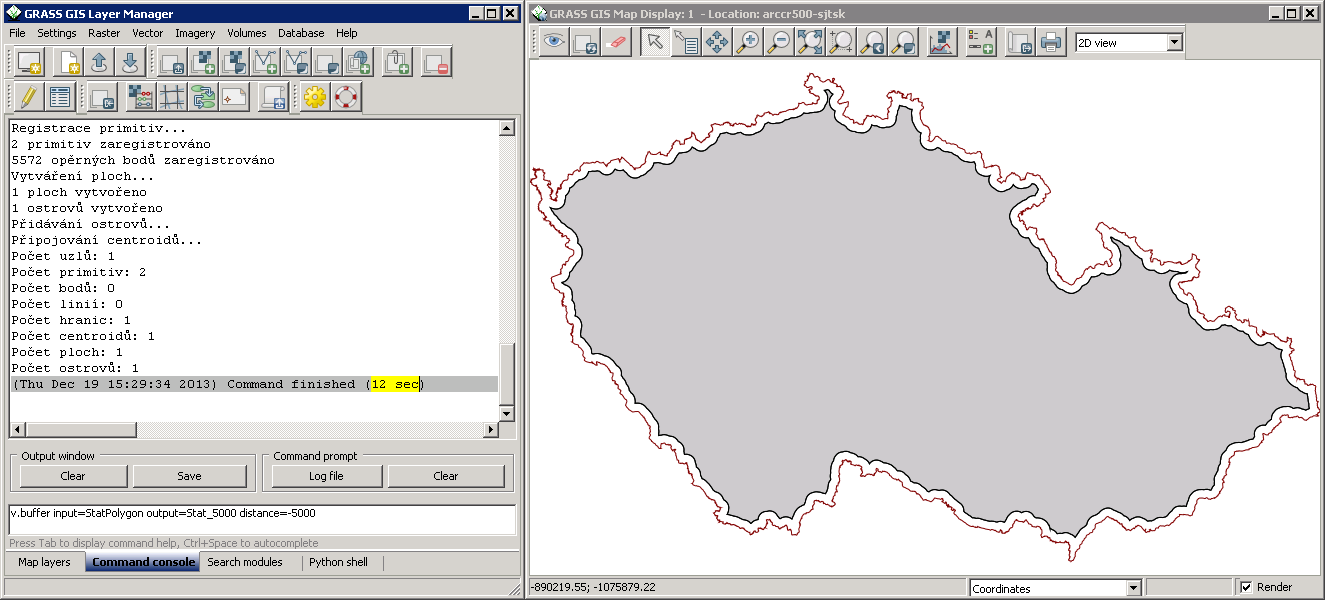Switch to the Search modules tab
The image size is (1325, 600).
pos(245,562)
